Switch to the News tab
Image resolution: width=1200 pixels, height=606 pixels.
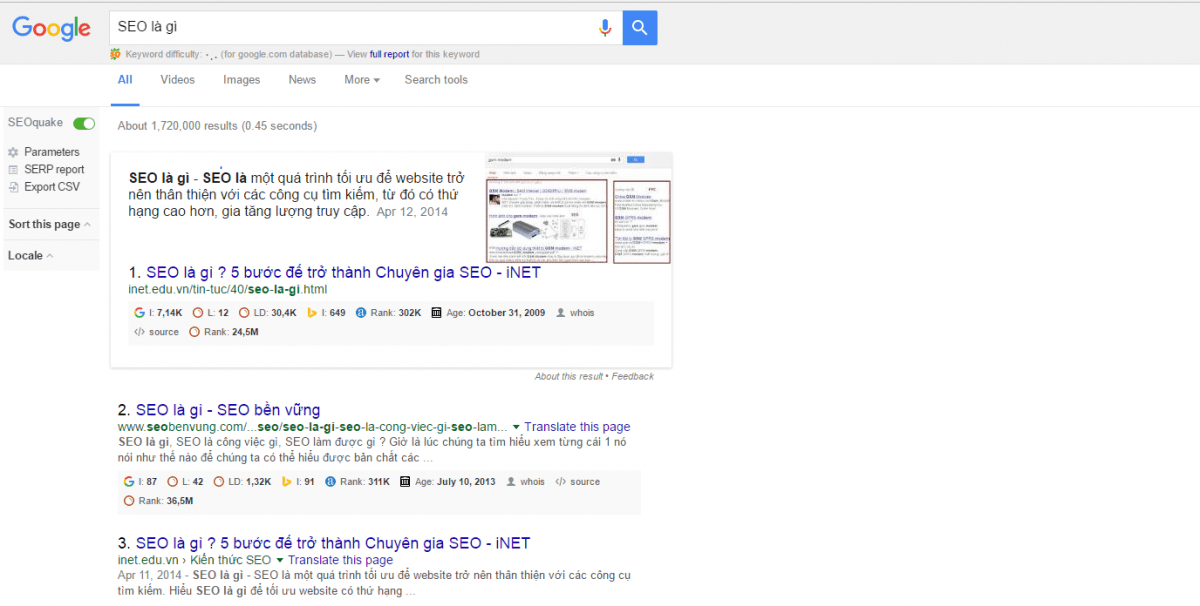click(x=302, y=80)
